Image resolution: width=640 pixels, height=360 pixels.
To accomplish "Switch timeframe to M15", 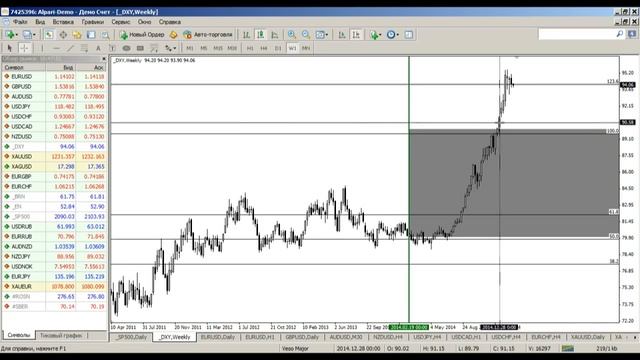I will click(218, 48).
